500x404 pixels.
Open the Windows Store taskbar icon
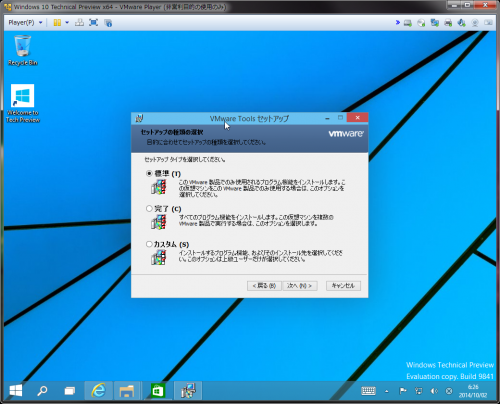click(158, 390)
